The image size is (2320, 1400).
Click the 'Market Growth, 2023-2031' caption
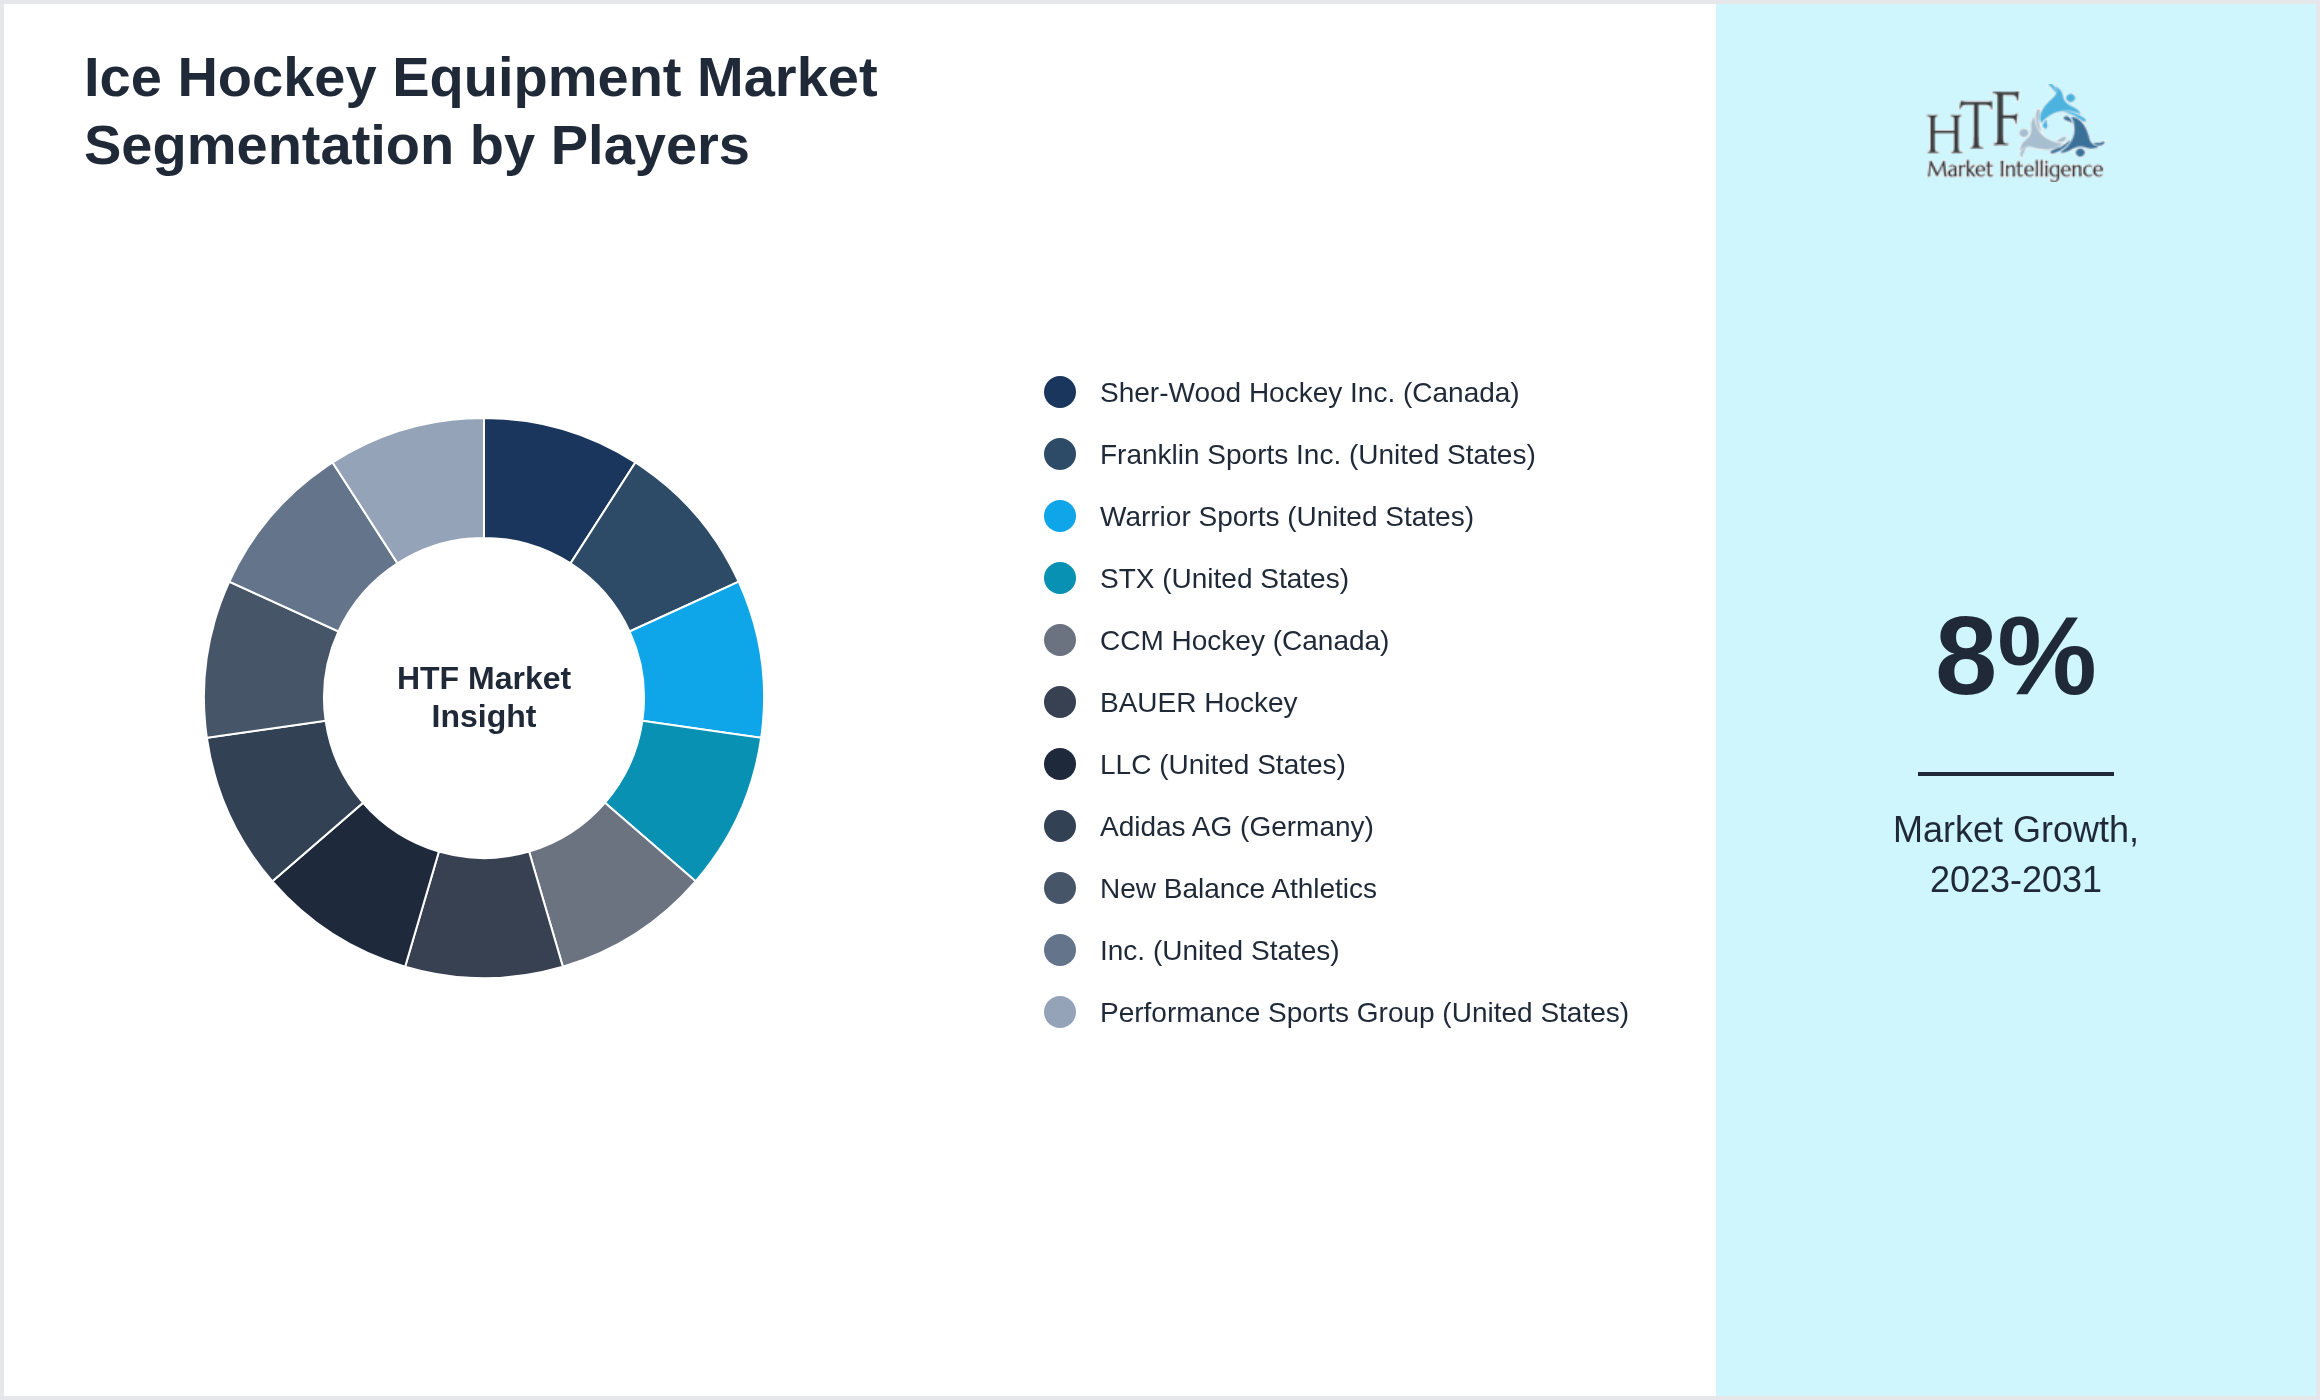tap(2015, 855)
